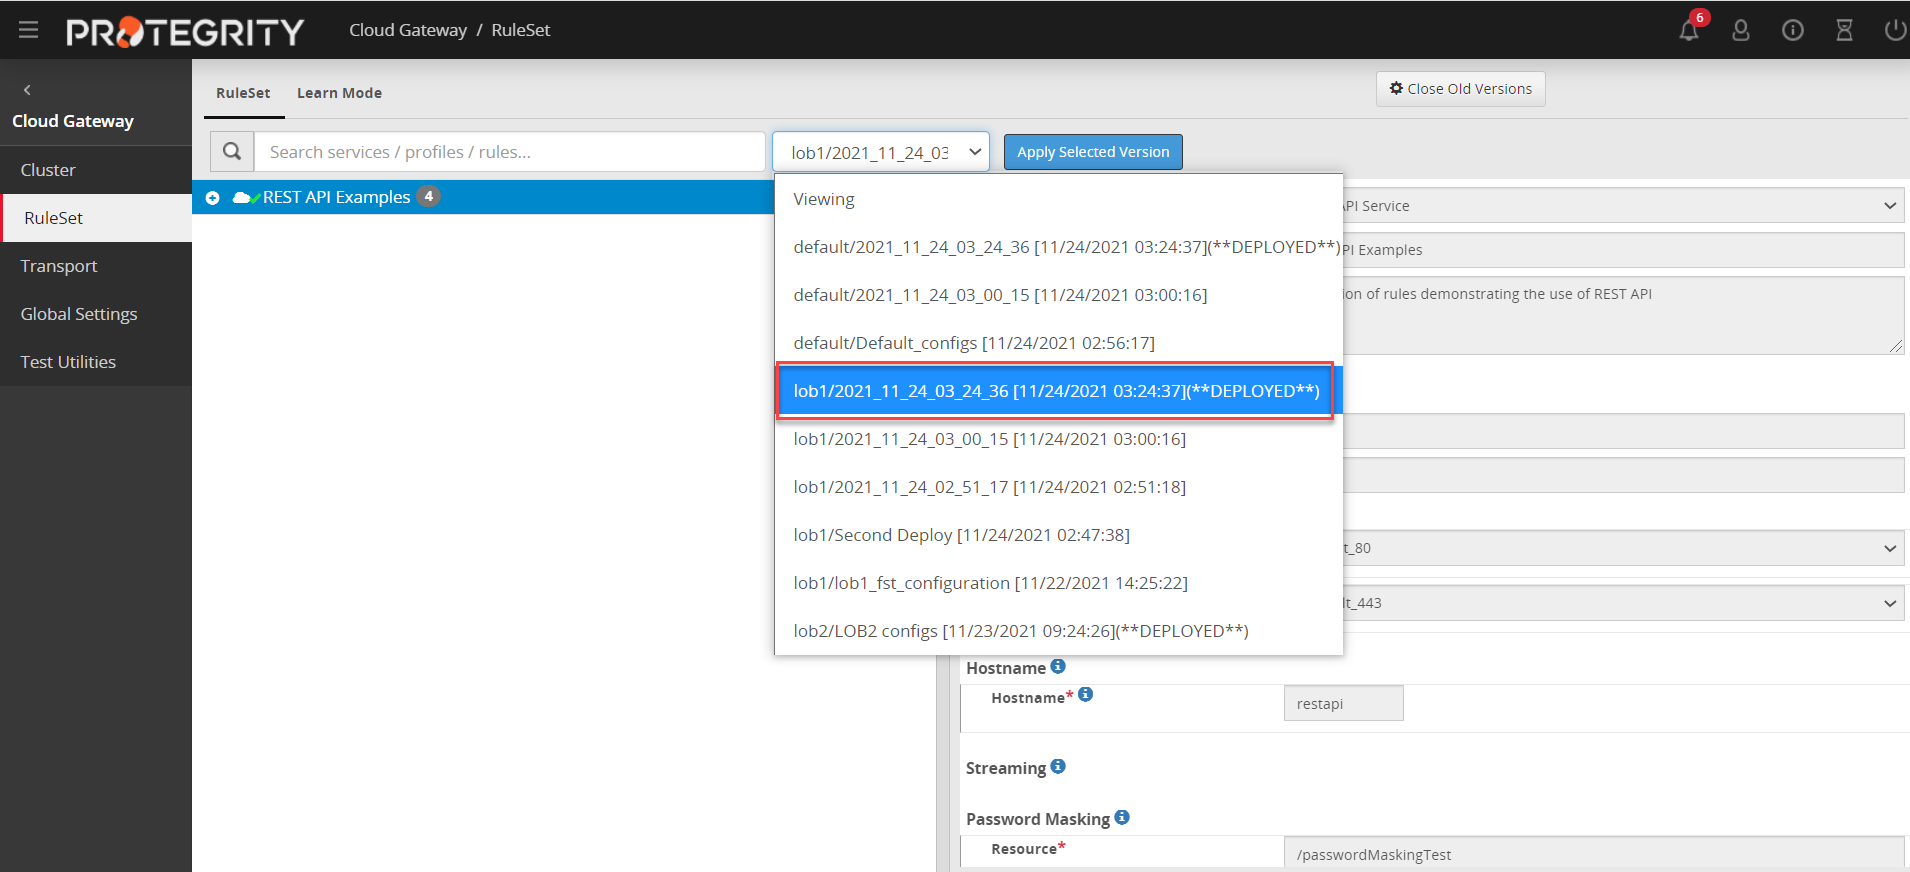Screen dimensions: 1910x872
Task: Open the dropdown ending in _443
Action: coord(1623,603)
